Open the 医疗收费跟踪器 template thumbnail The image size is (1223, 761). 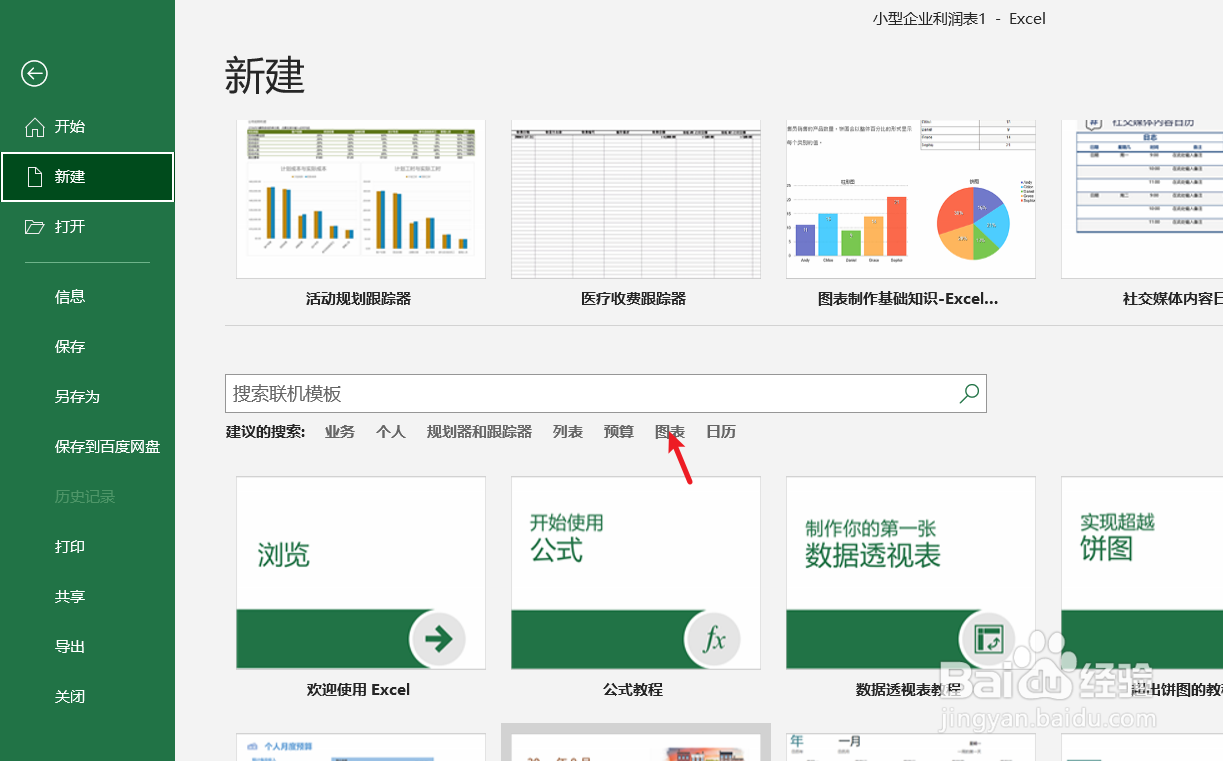coord(636,199)
